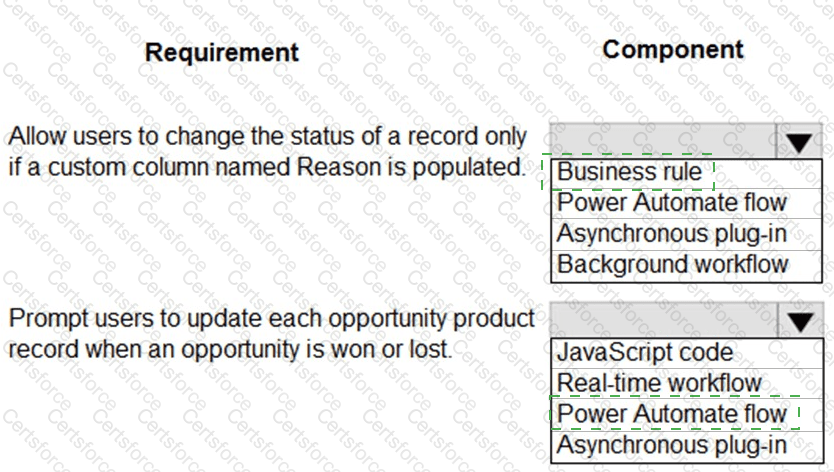Click the line starting "Prompt users to update"

[x=271, y=320]
